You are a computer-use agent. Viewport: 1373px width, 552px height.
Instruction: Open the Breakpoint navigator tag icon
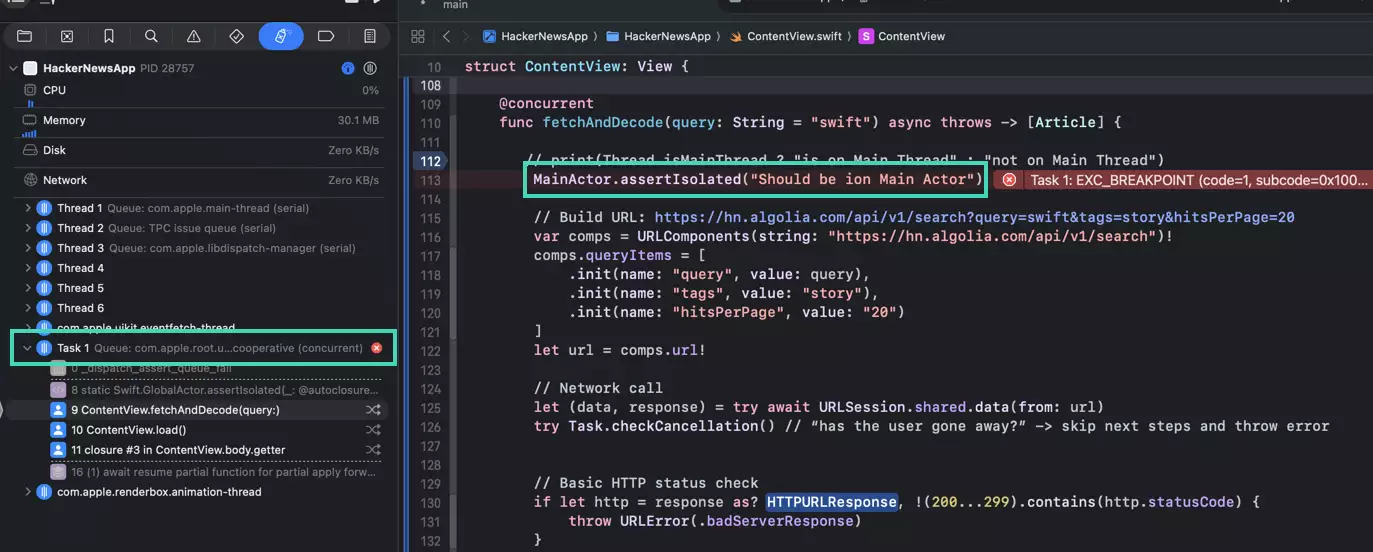pos(325,36)
